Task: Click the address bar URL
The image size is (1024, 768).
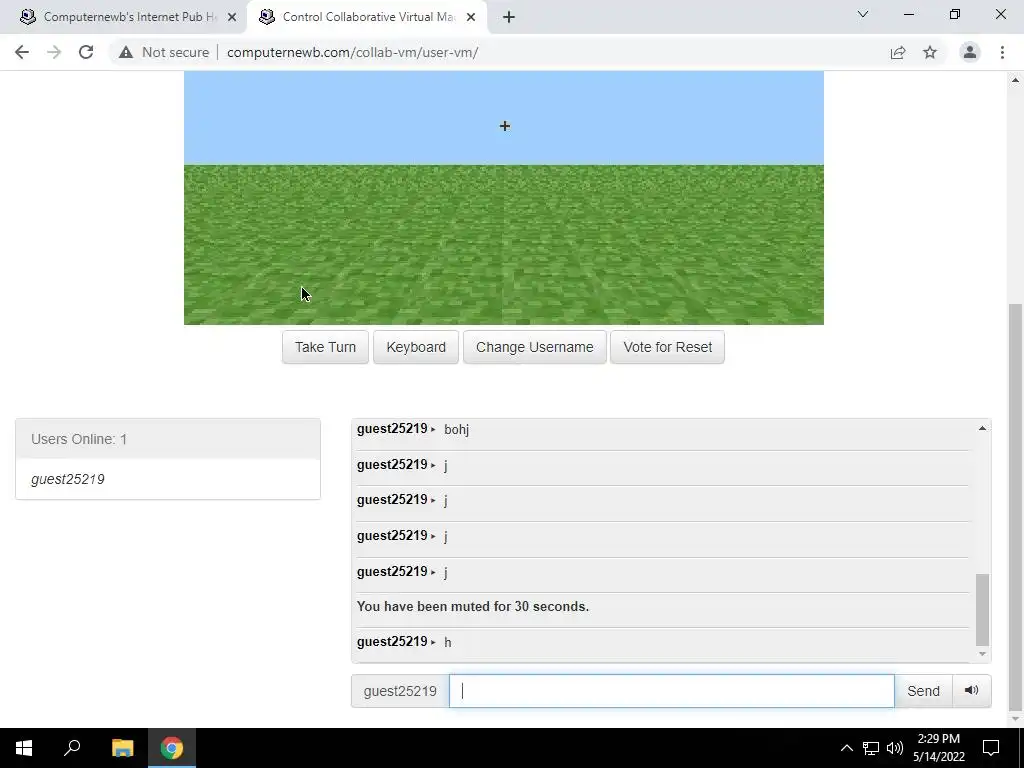Action: pyautogui.click(x=353, y=52)
